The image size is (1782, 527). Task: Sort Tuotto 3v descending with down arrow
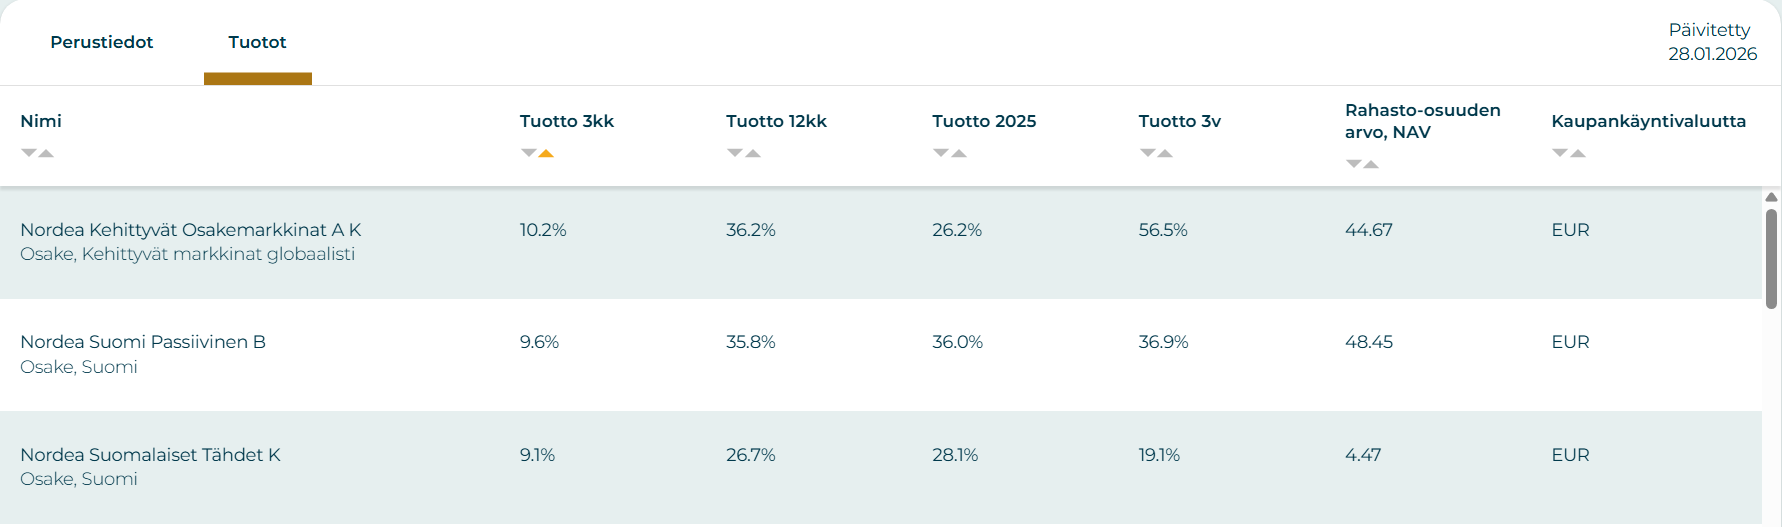coord(1148,153)
